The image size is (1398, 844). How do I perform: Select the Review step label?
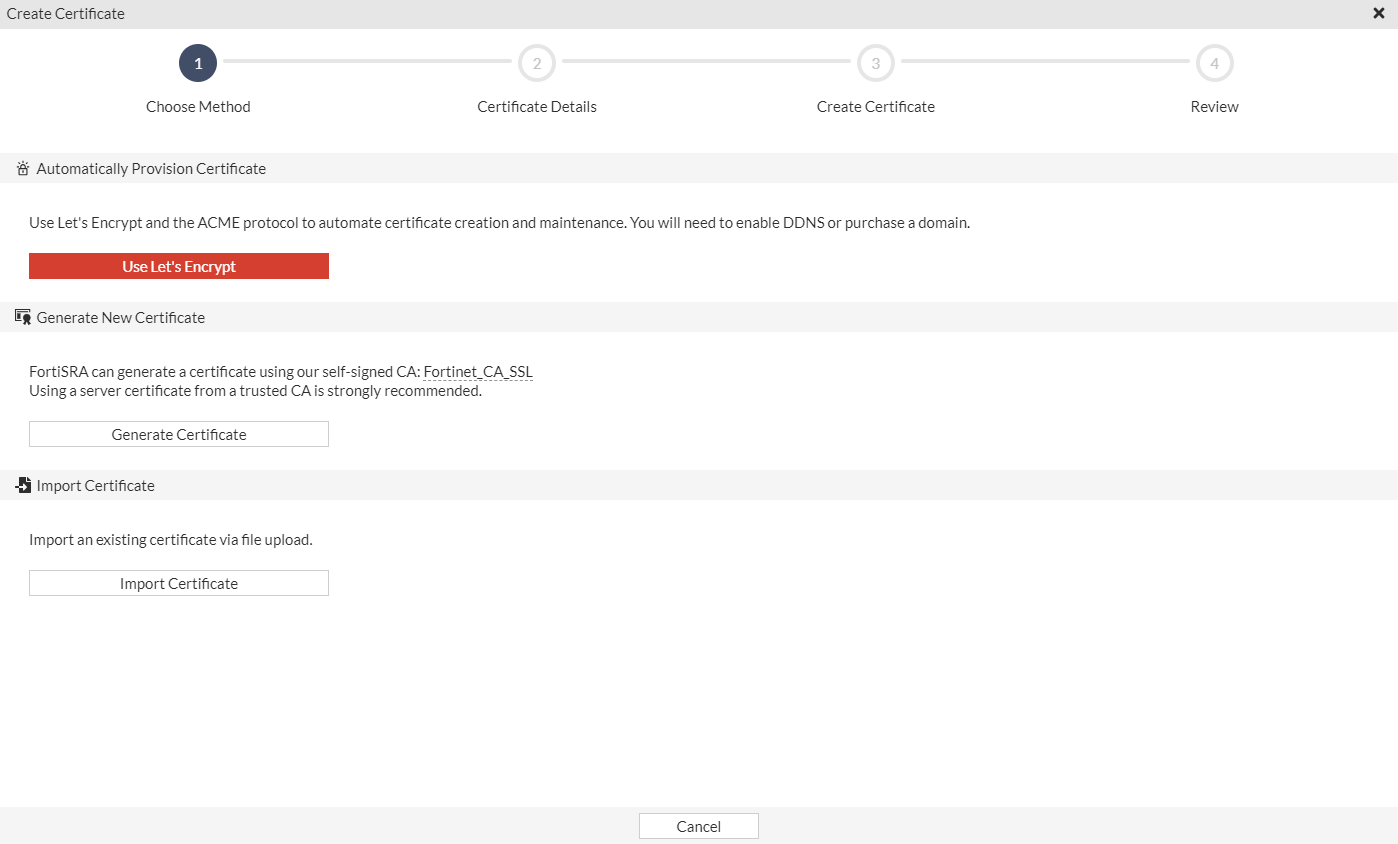(1214, 106)
